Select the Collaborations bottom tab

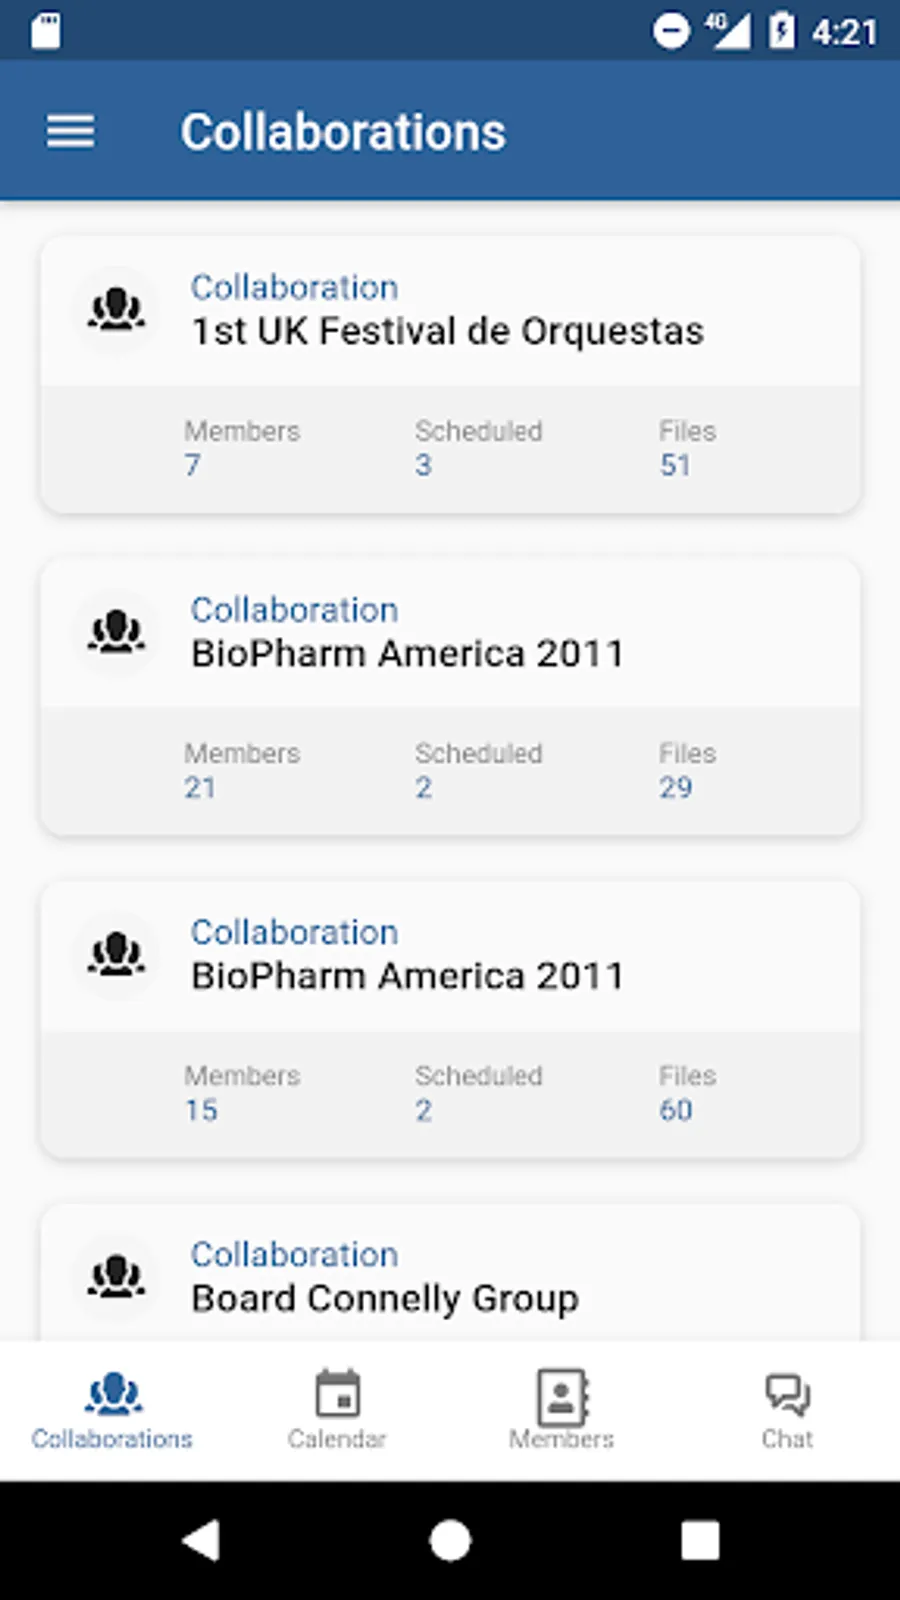tap(112, 1410)
